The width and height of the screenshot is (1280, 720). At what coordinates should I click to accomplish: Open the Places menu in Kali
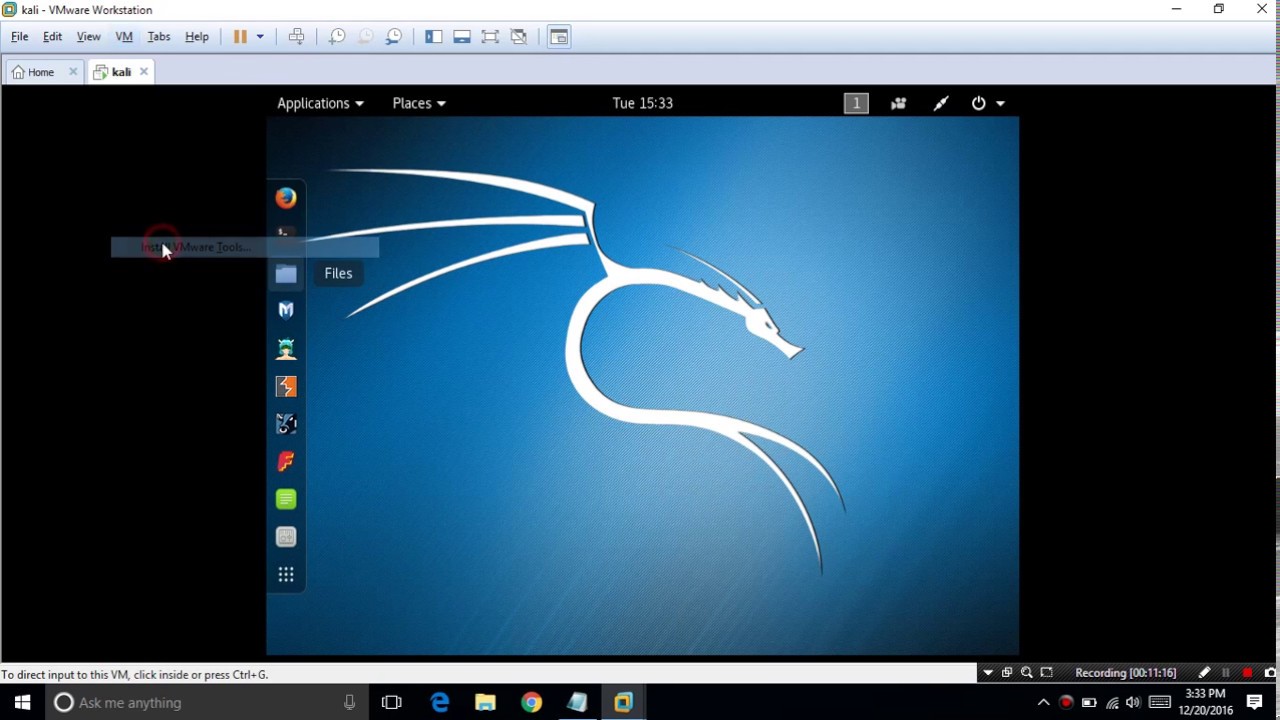click(419, 103)
